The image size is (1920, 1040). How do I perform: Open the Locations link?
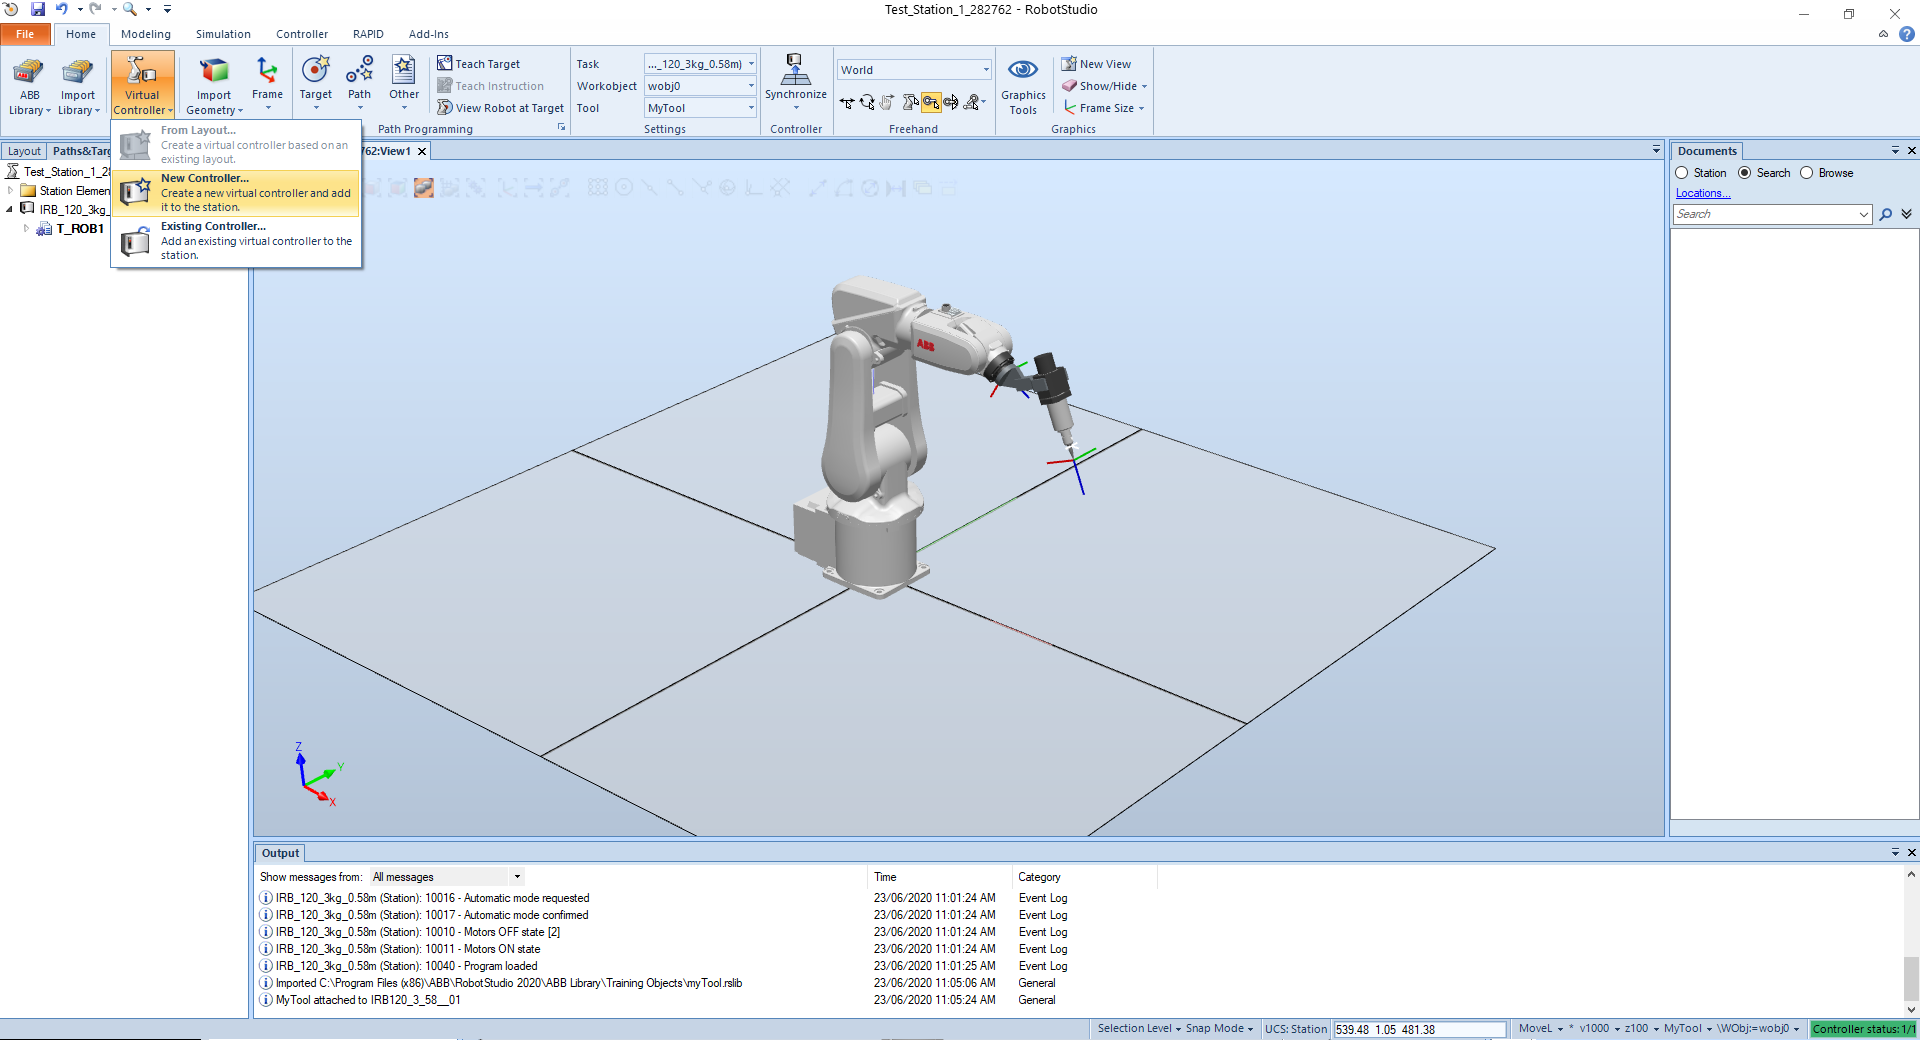pos(1702,193)
